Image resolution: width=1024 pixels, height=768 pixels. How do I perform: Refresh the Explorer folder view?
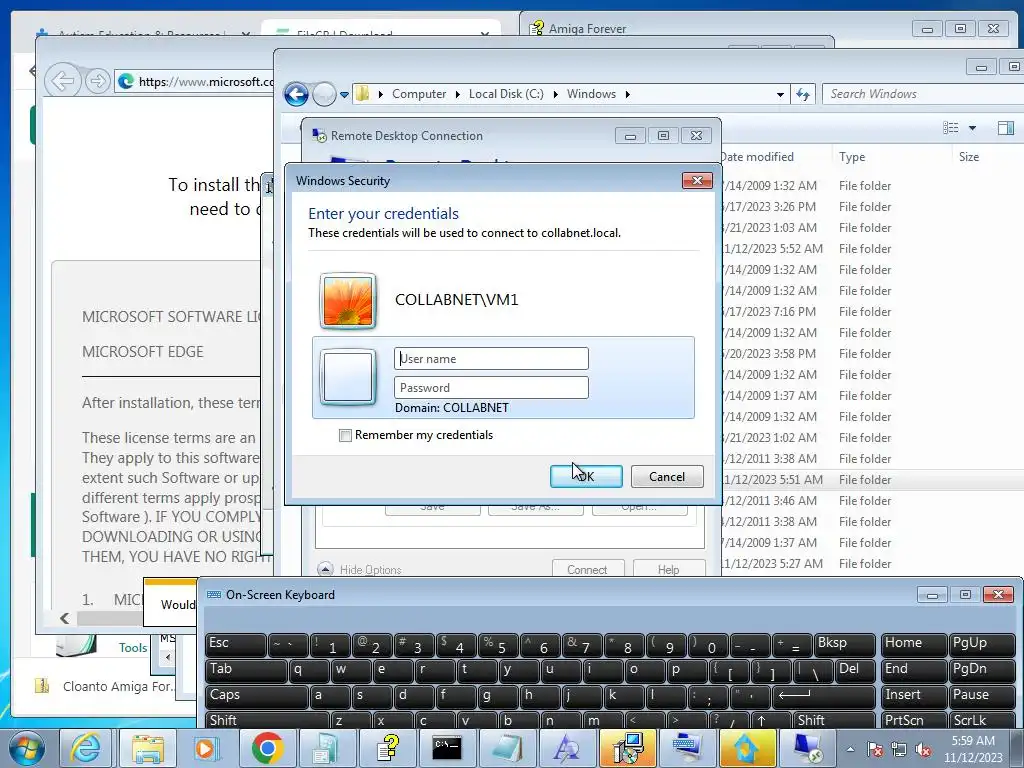[803, 95]
